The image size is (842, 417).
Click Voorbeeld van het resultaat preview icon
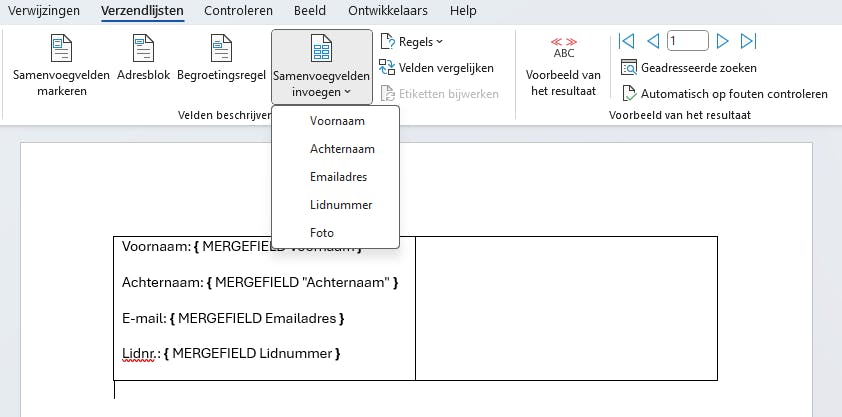[x=563, y=47]
